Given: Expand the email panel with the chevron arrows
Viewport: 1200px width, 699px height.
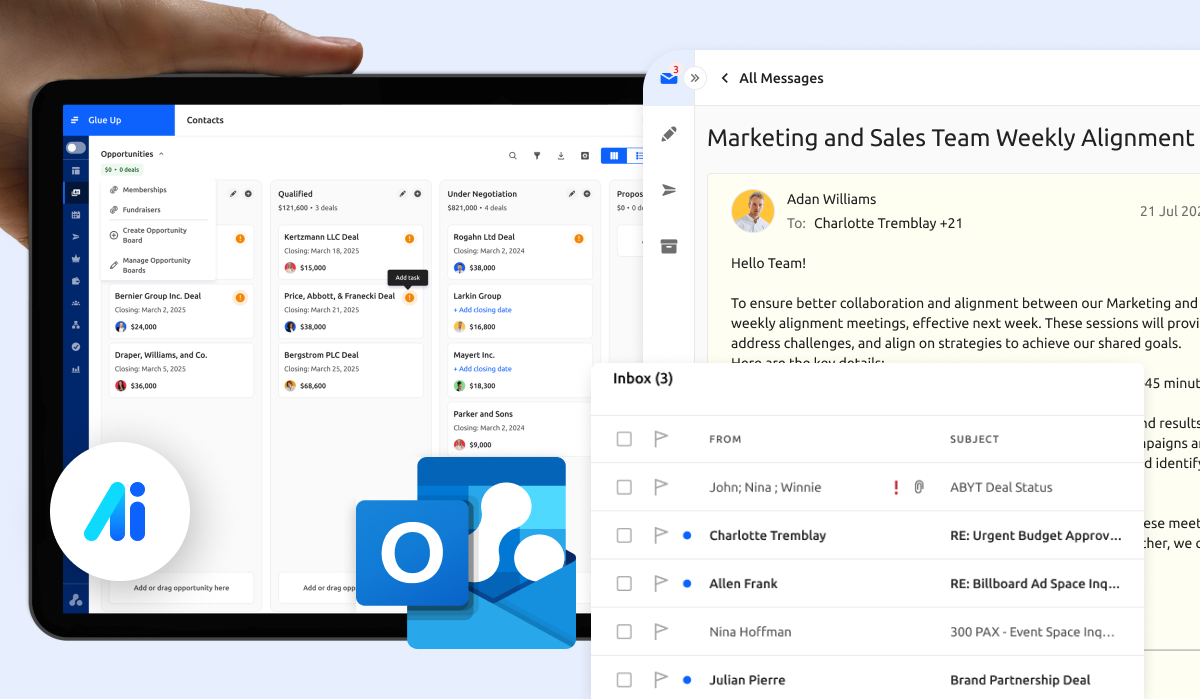Looking at the screenshot, I should [695, 77].
